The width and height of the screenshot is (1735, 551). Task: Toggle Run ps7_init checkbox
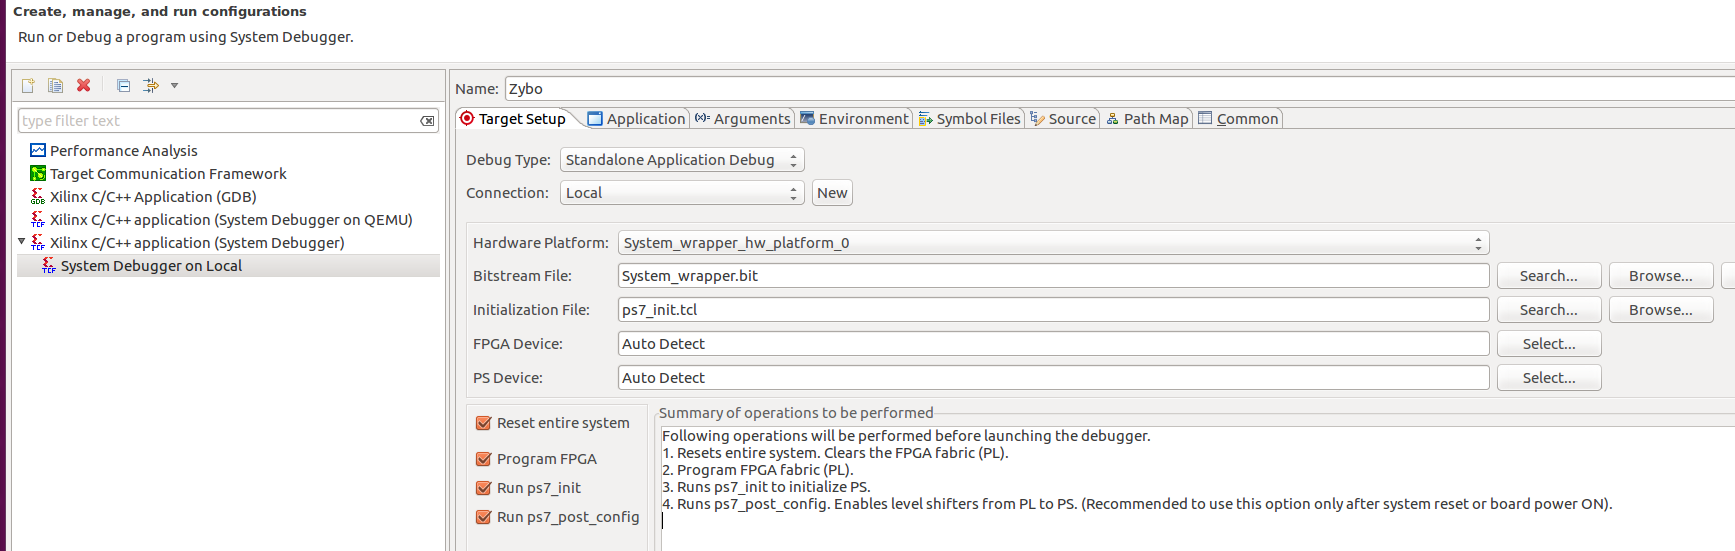(484, 488)
